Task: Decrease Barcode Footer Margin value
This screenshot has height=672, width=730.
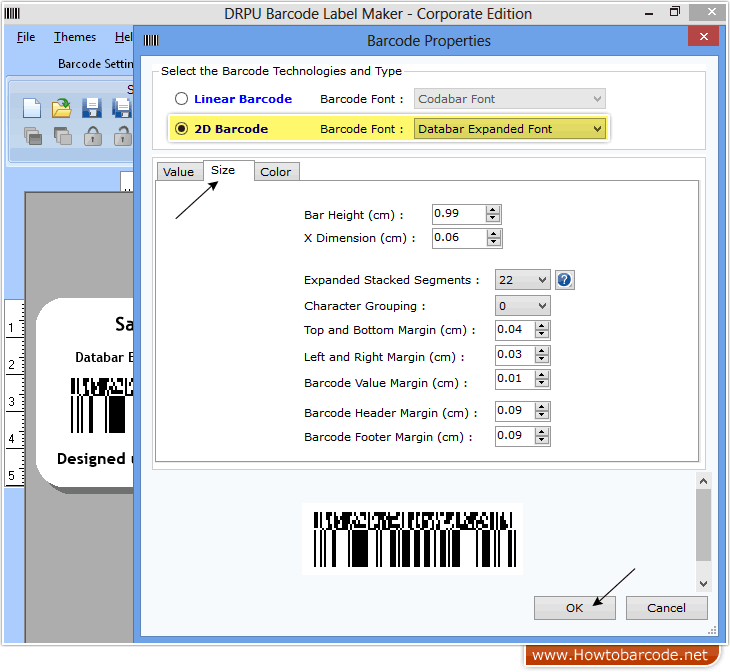Action: tap(541, 440)
